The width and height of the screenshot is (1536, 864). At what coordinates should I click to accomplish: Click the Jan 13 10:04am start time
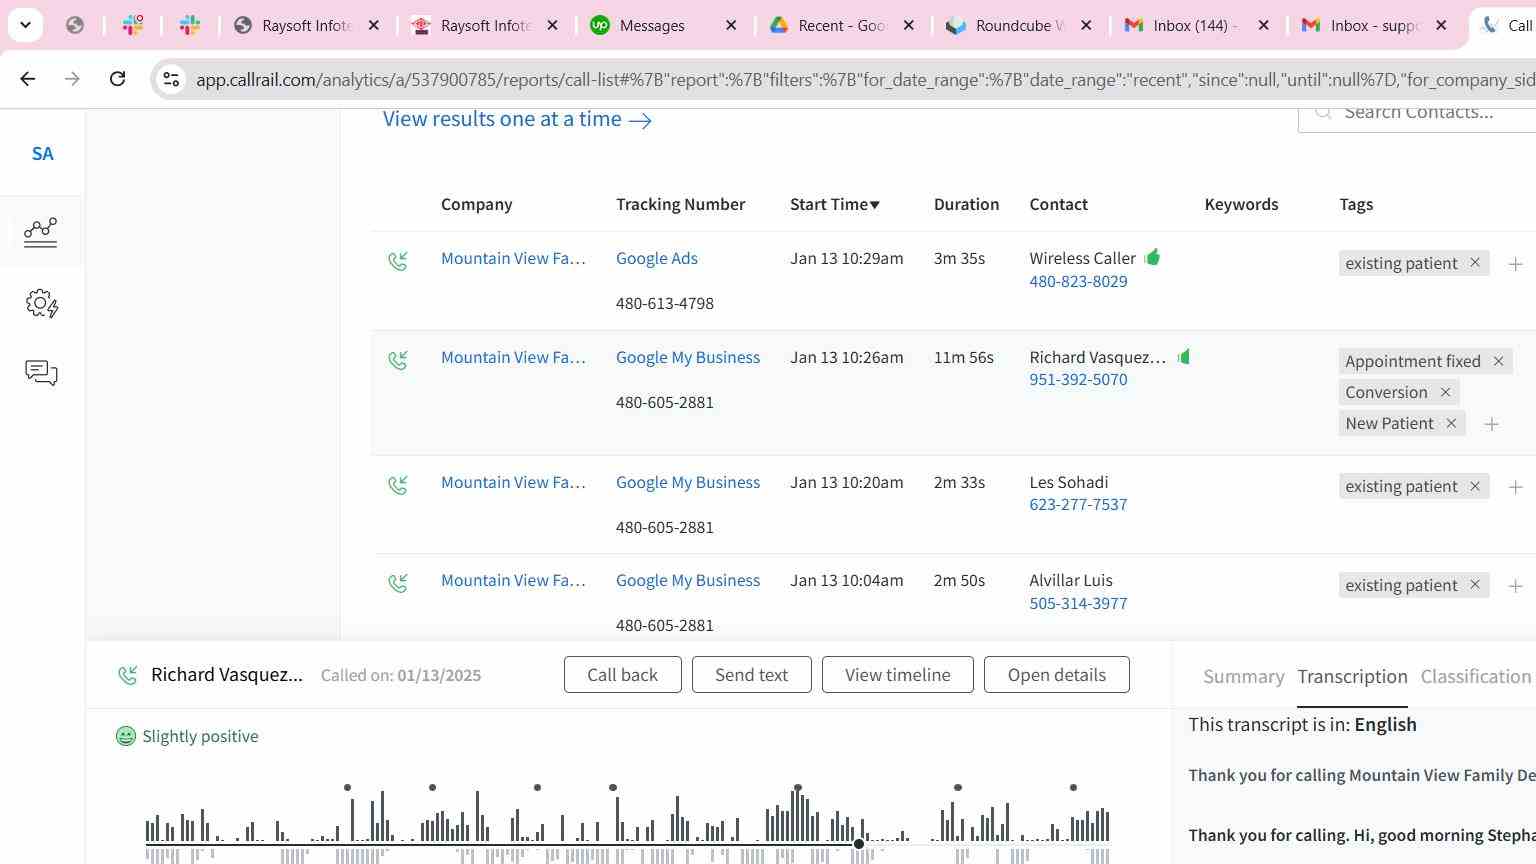[x=846, y=580]
